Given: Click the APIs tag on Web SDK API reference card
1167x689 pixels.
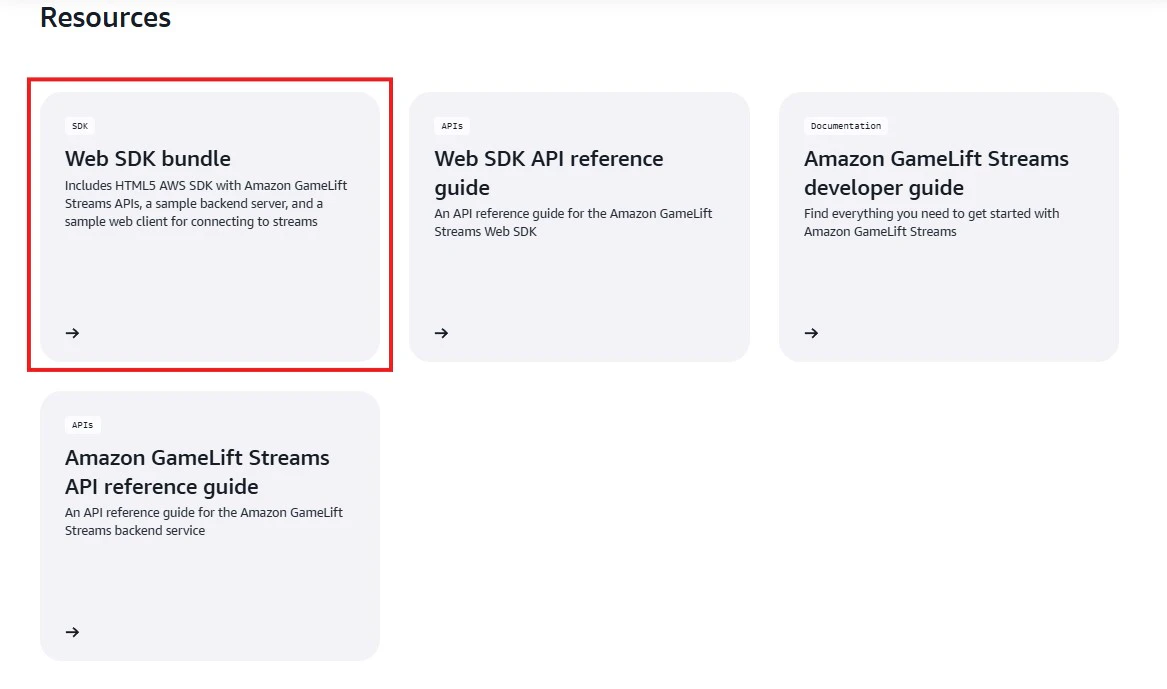Looking at the screenshot, I should point(452,126).
